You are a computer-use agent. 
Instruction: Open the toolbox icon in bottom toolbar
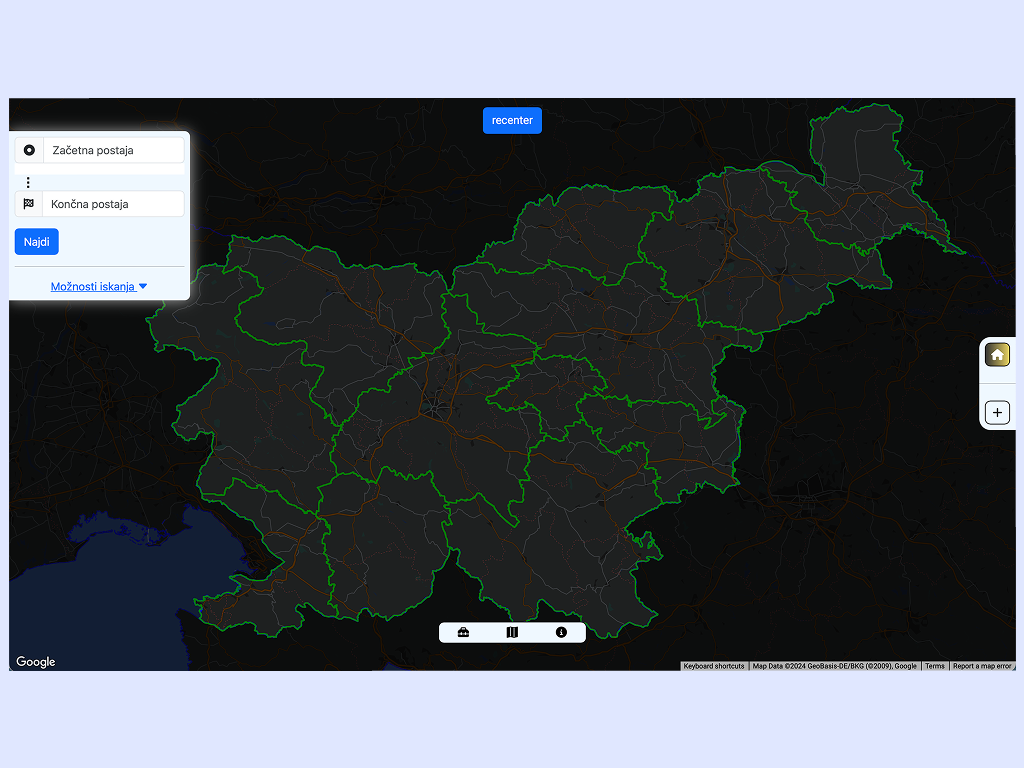pos(463,632)
